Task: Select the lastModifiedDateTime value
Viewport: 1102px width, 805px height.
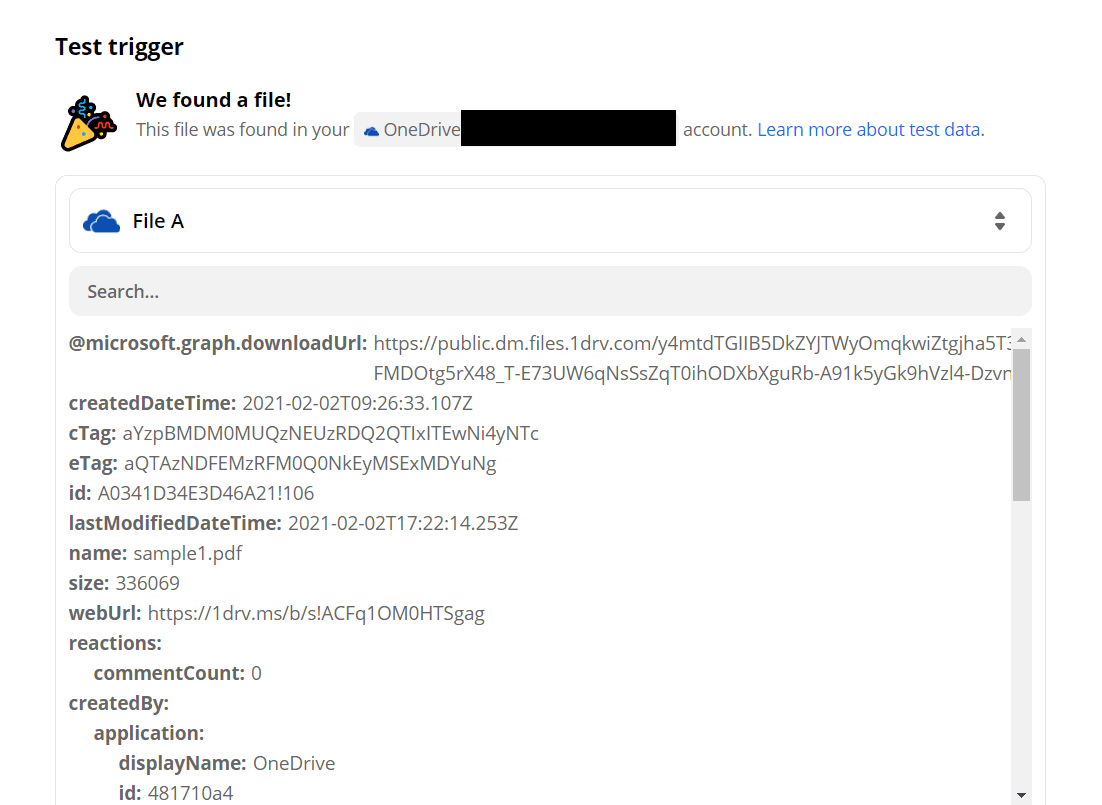Action: [x=402, y=522]
